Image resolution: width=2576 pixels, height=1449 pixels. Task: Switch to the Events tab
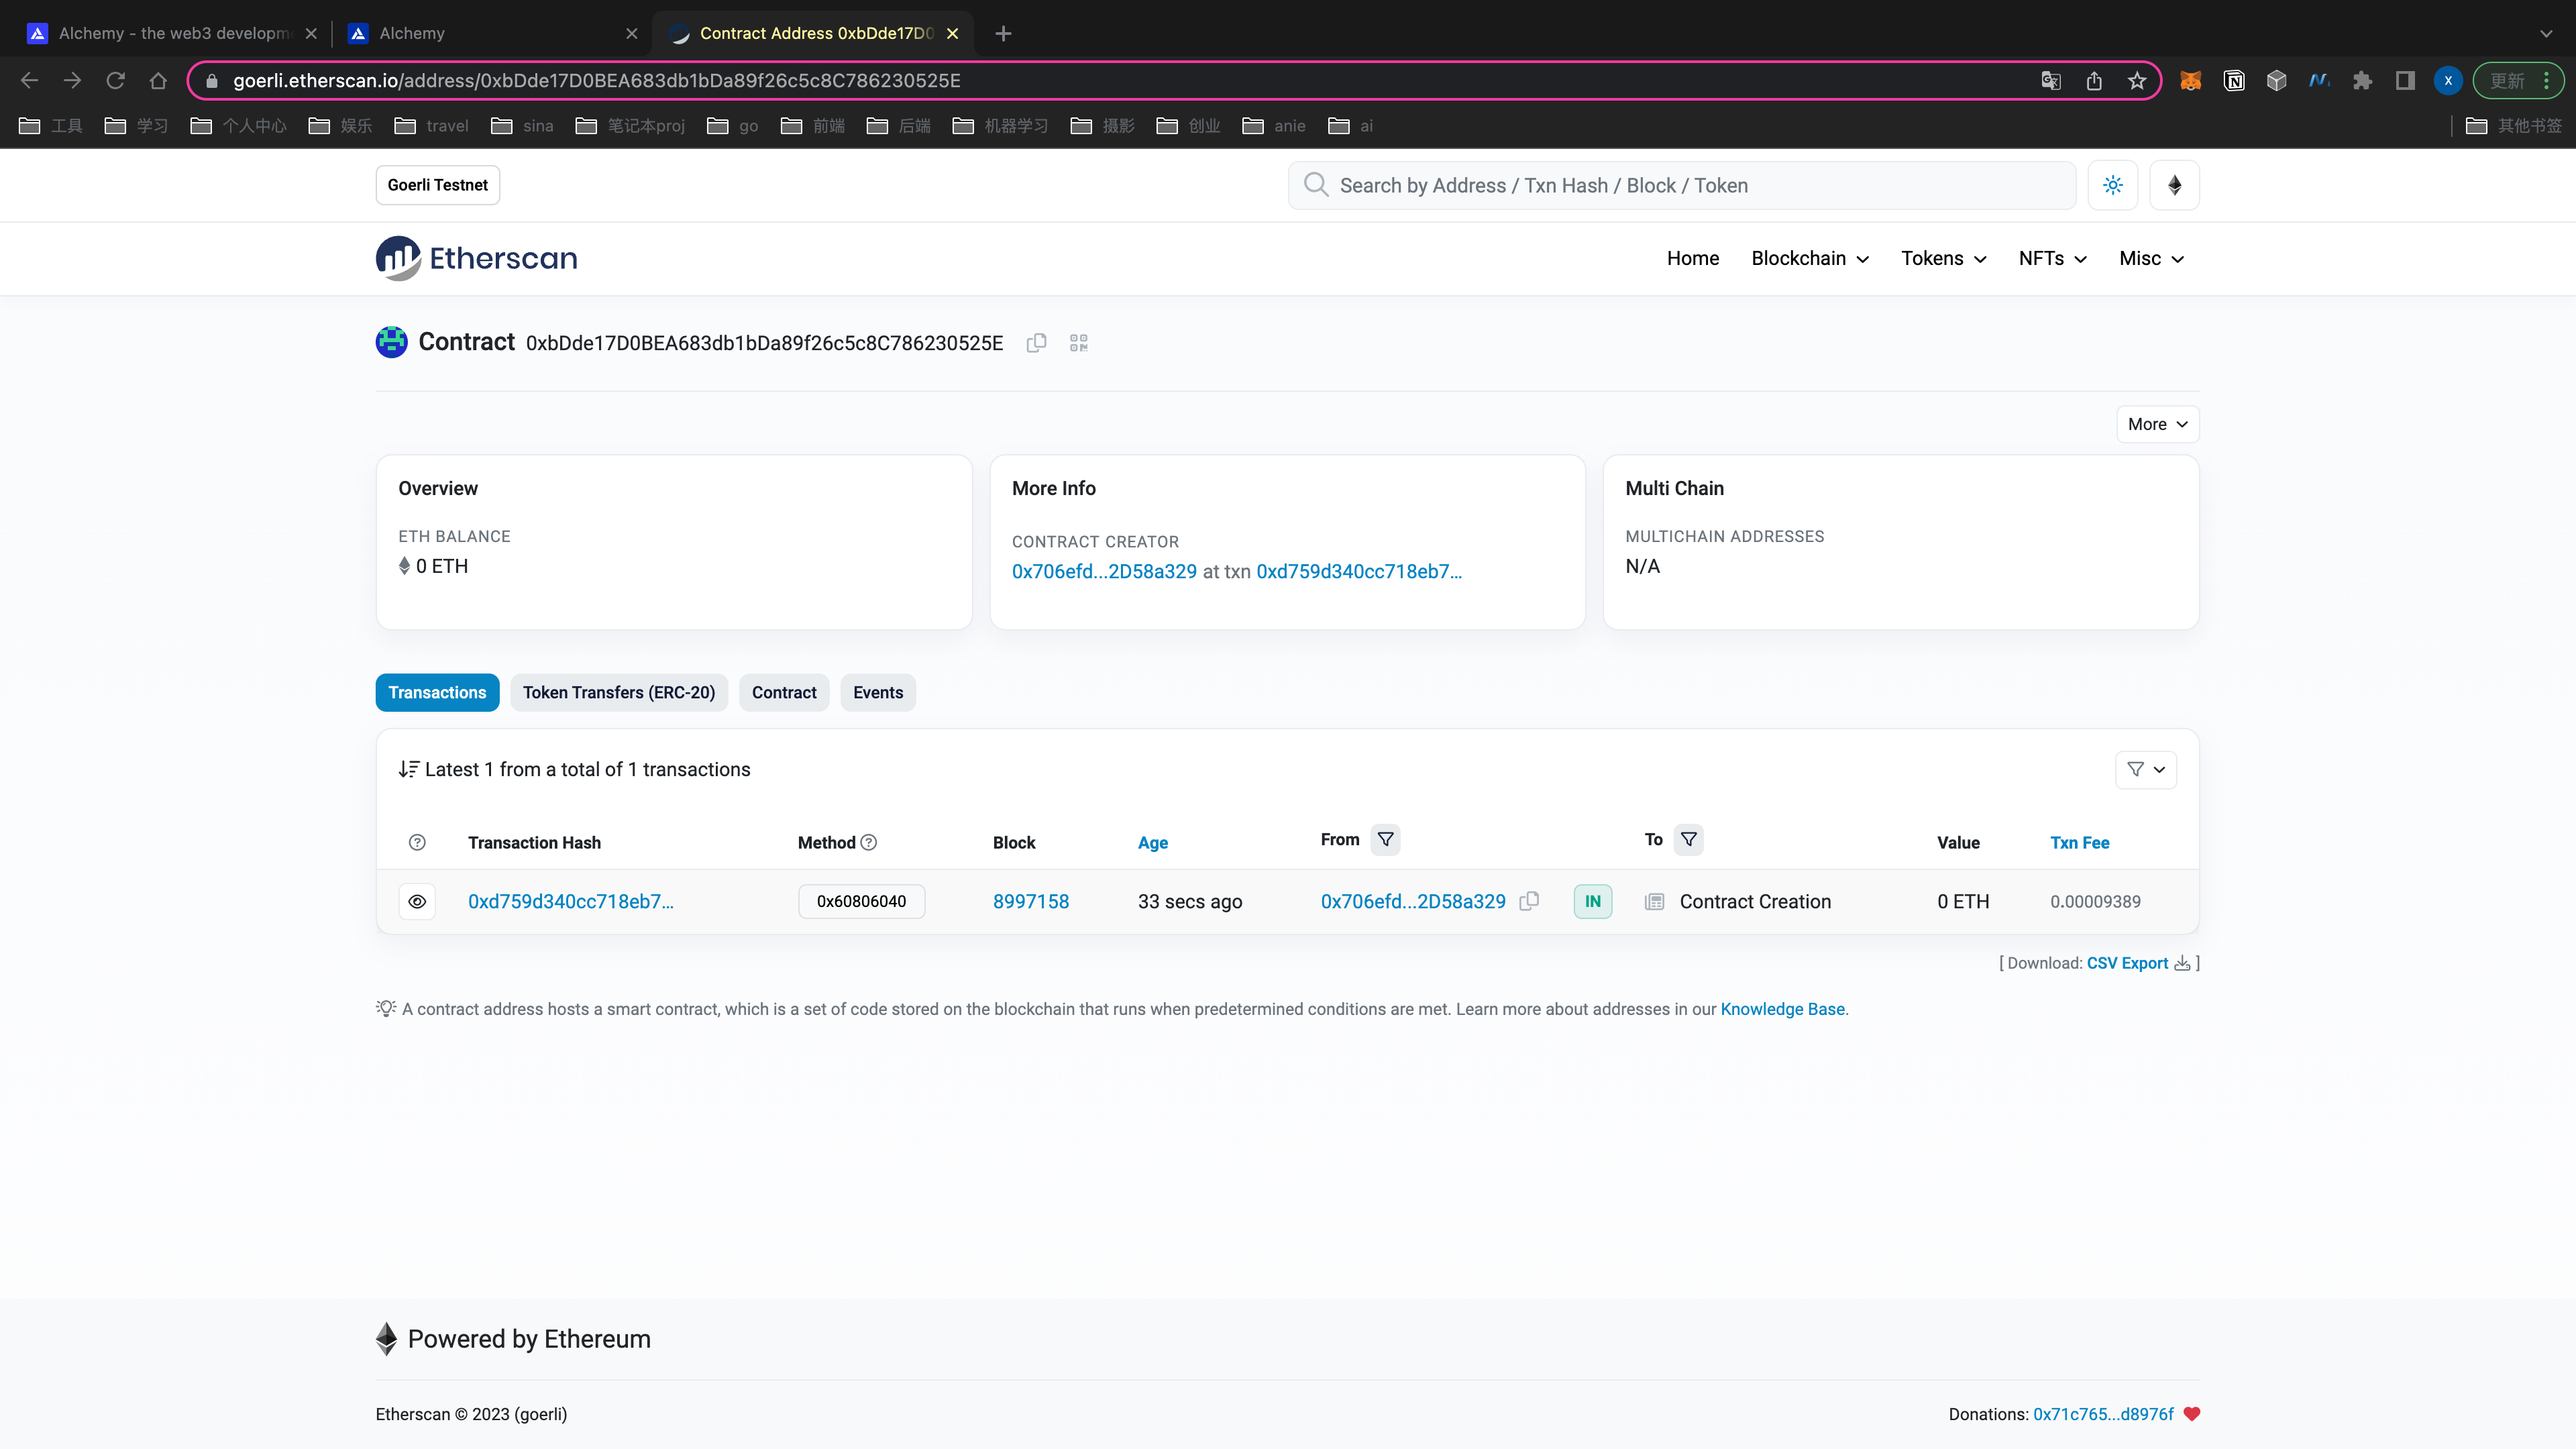[x=878, y=692]
